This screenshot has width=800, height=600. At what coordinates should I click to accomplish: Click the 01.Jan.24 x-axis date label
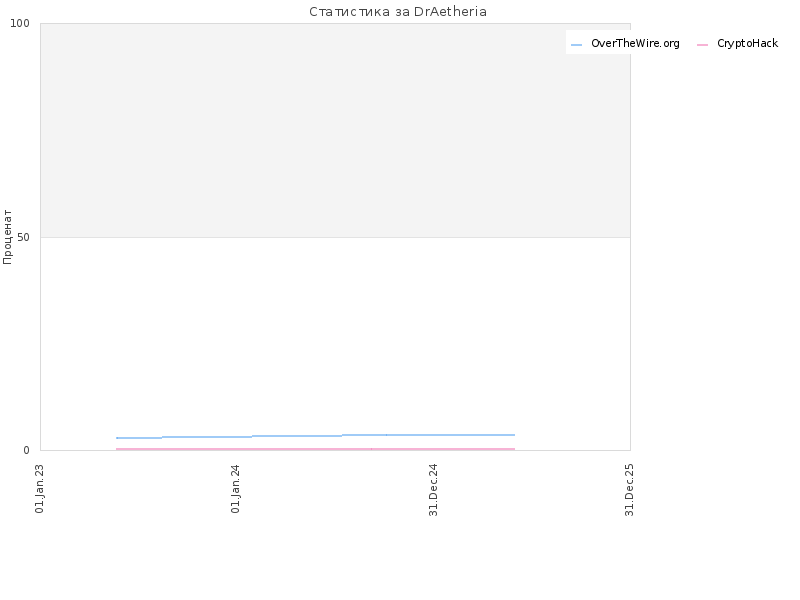235,488
